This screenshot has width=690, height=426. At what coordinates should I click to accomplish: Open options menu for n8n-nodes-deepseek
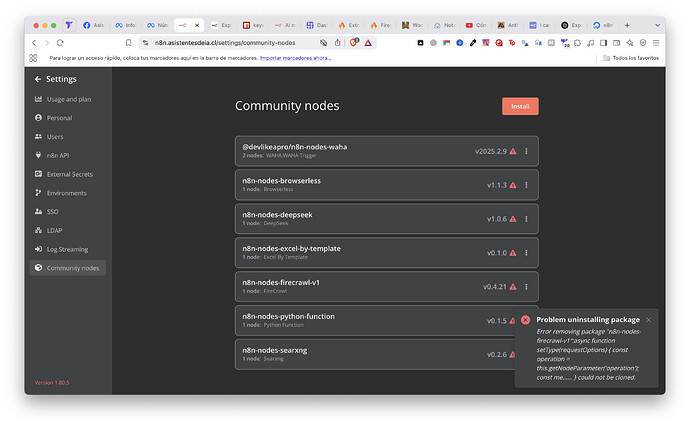[x=526, y=219]
